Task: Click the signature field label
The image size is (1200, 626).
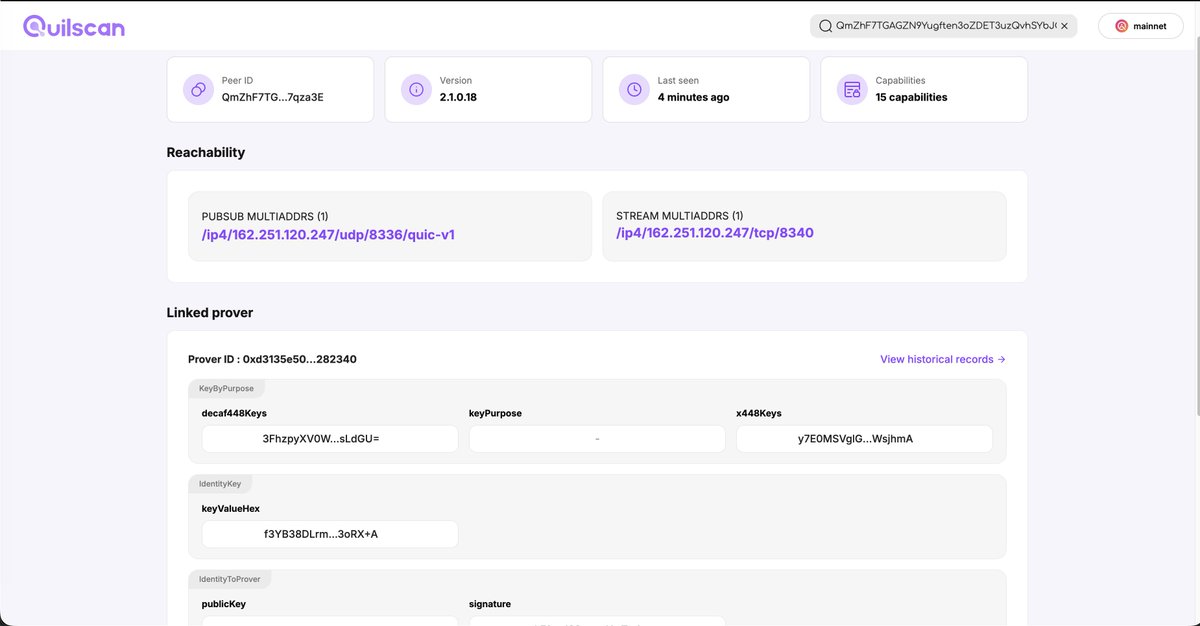Action: click(x=492, y=604)
